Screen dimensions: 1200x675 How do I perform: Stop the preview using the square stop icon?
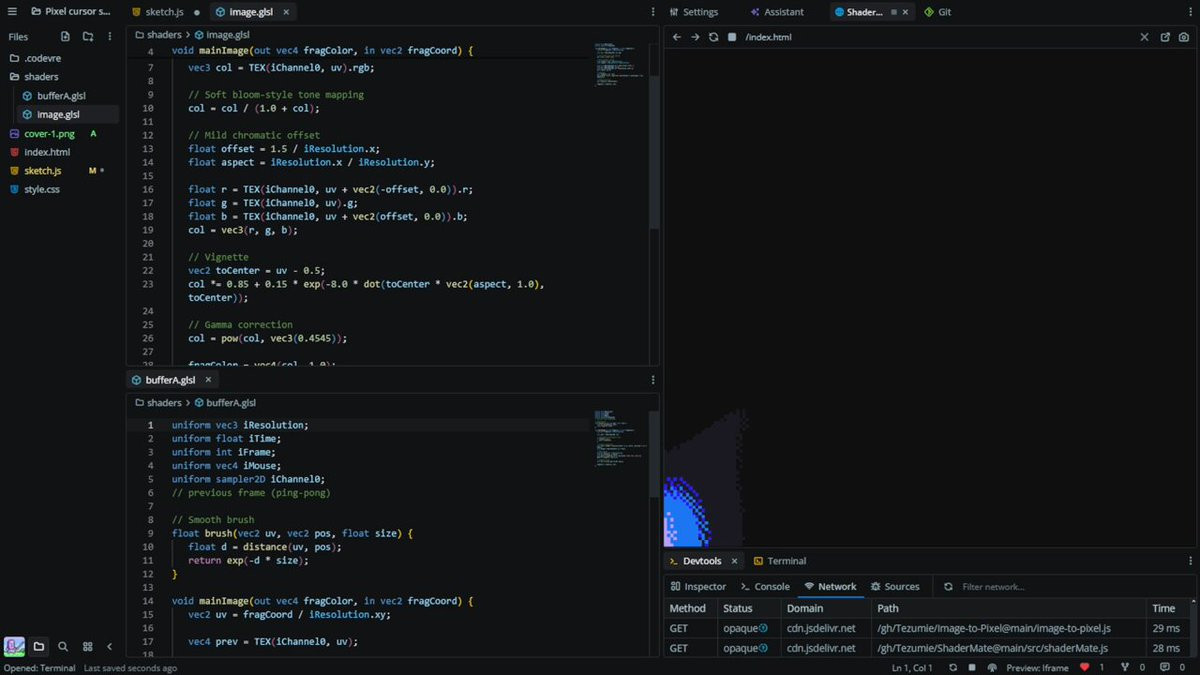[x=732, y=37]
